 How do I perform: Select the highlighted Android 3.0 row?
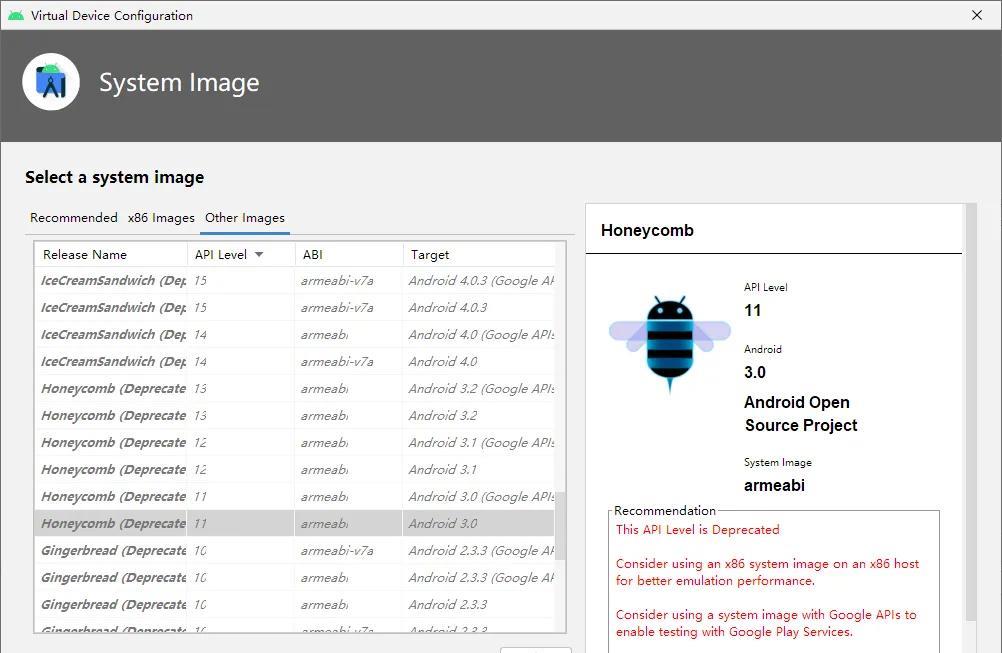pyautogui.click(x=295, y=523)
